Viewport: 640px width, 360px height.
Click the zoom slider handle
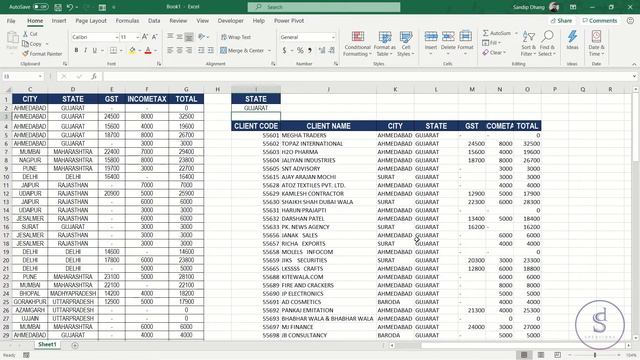595,355
